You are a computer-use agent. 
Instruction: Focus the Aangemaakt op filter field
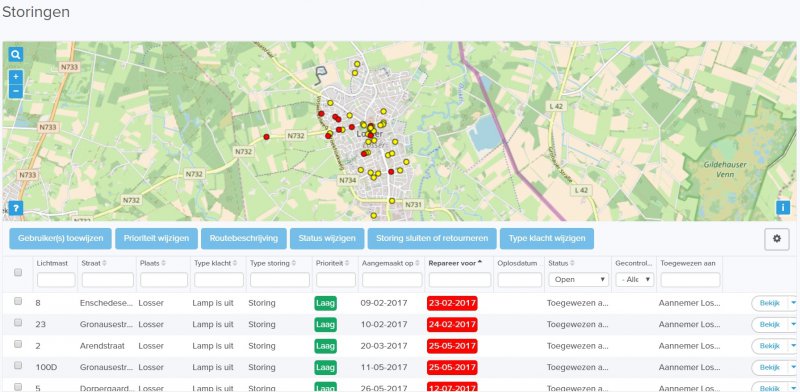pyautogui.click(x=392, y=280)
